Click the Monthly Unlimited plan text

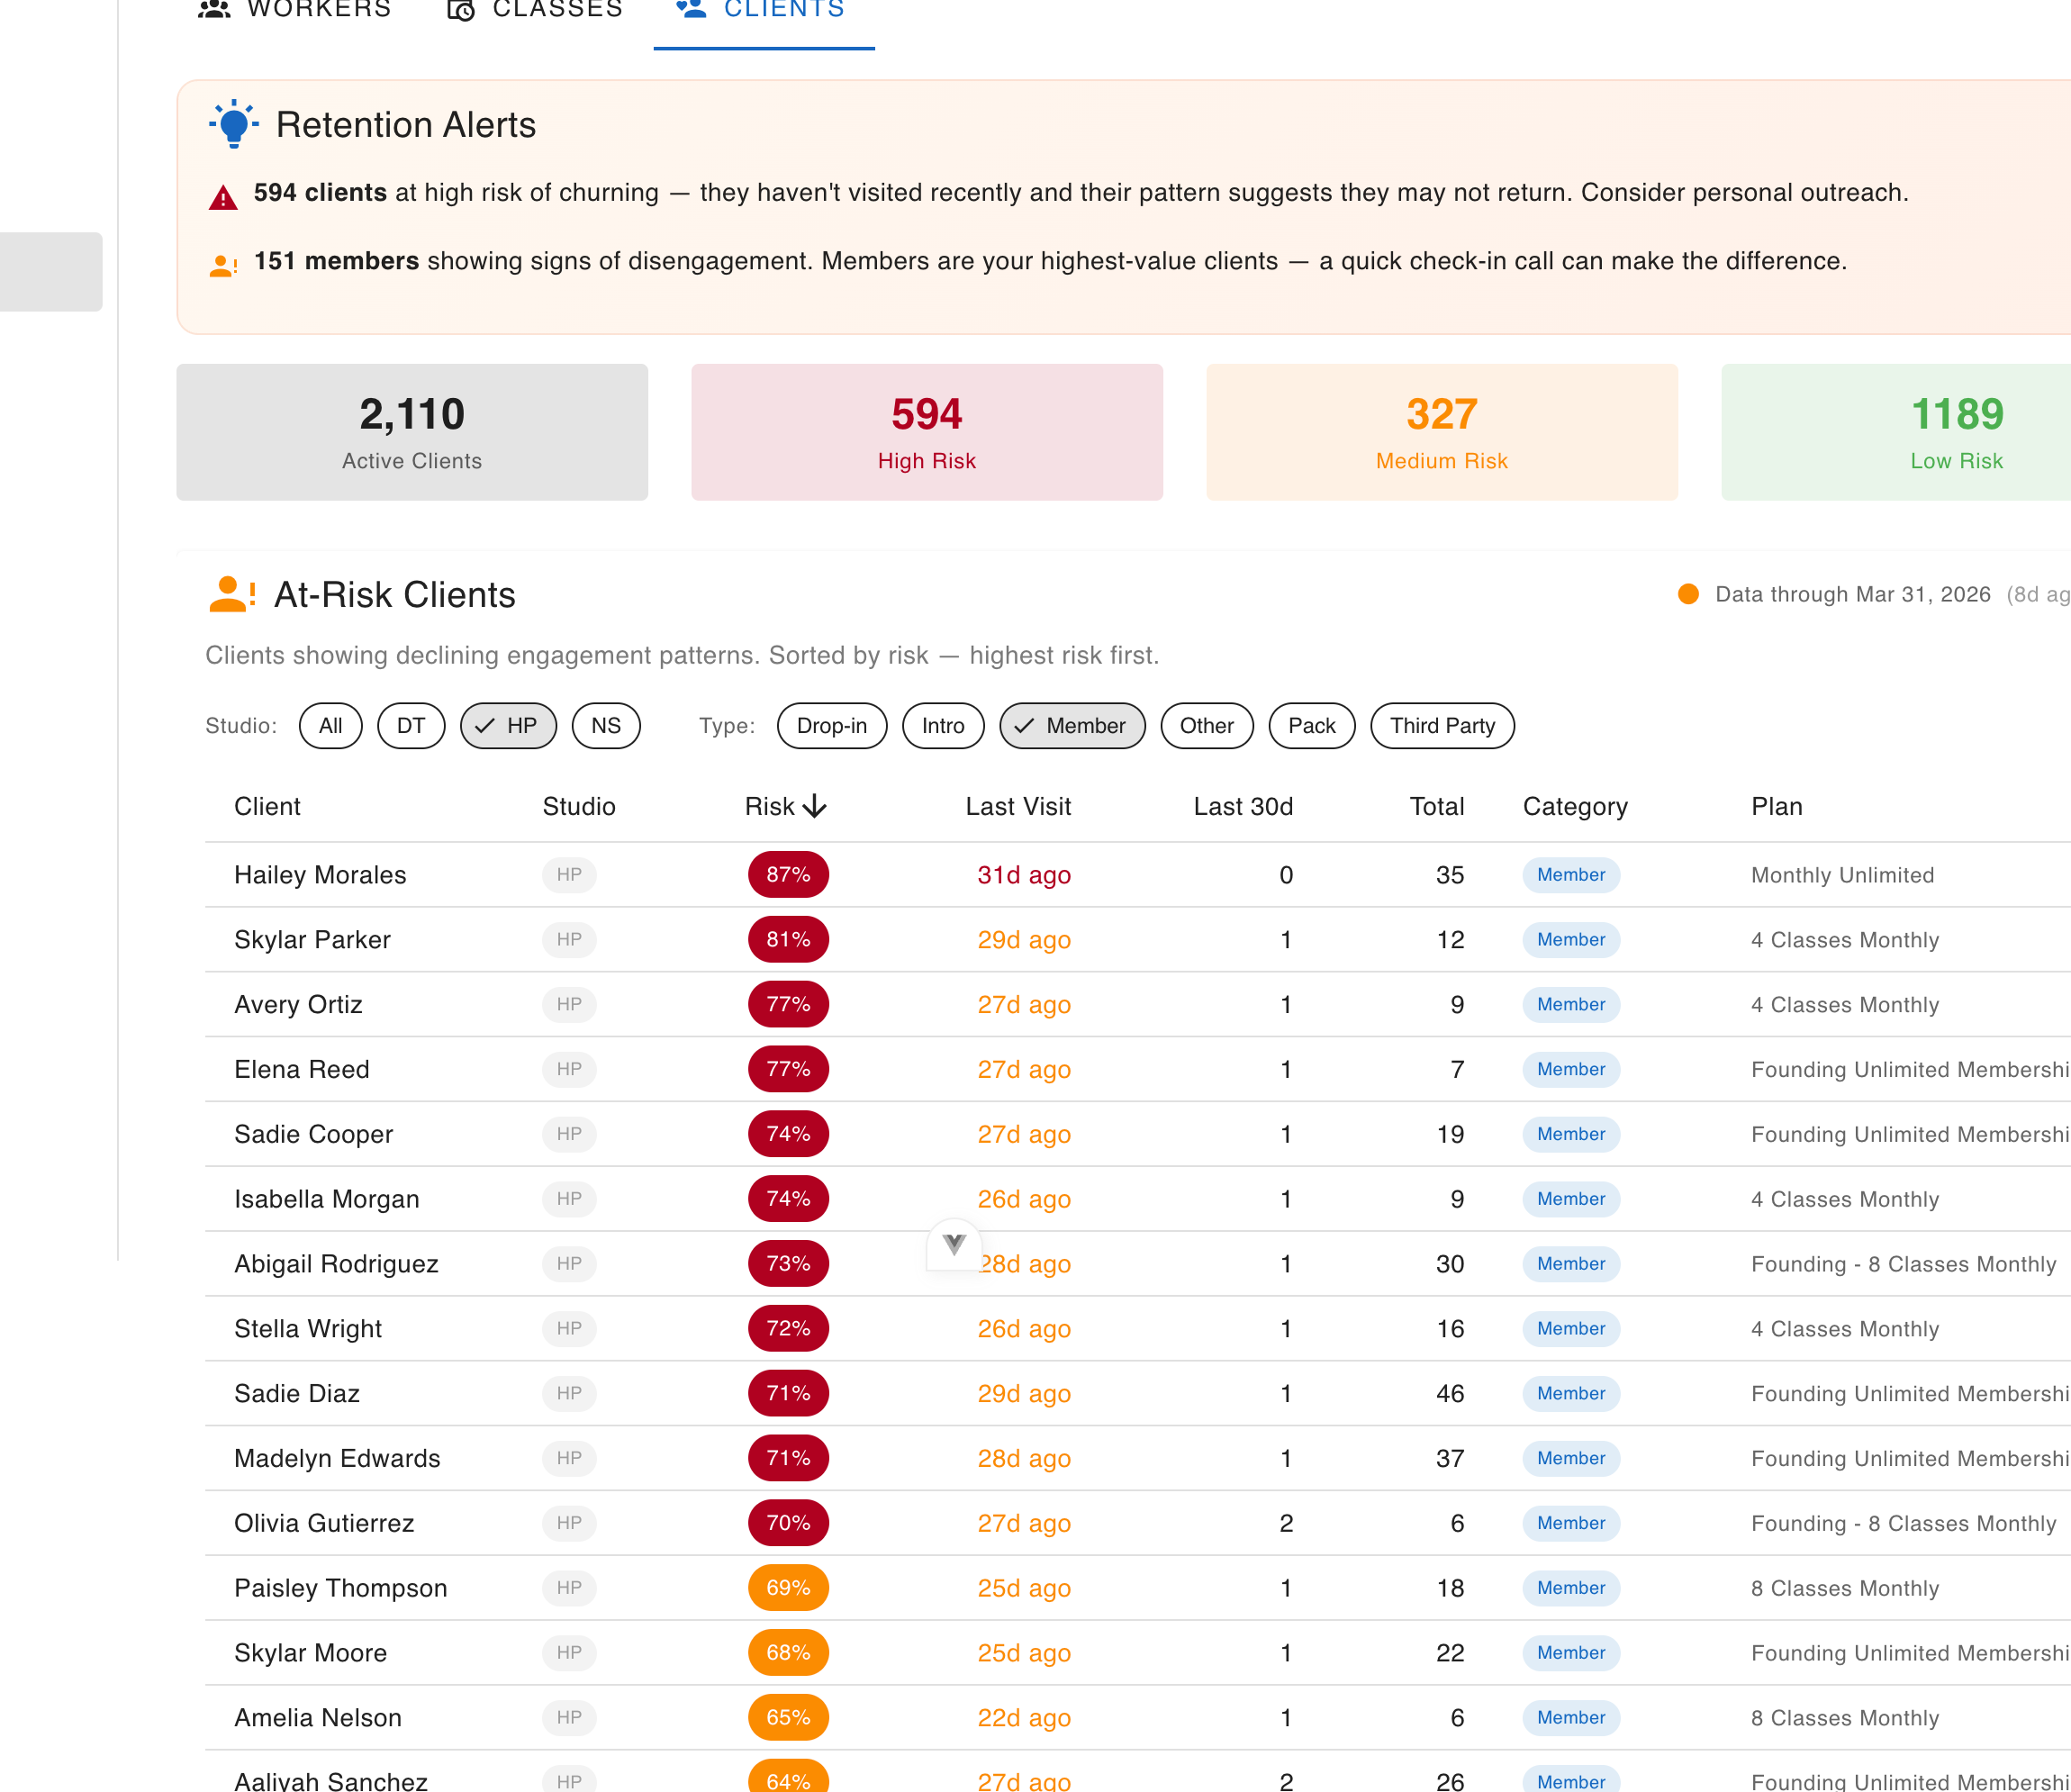pos(1842,875)
